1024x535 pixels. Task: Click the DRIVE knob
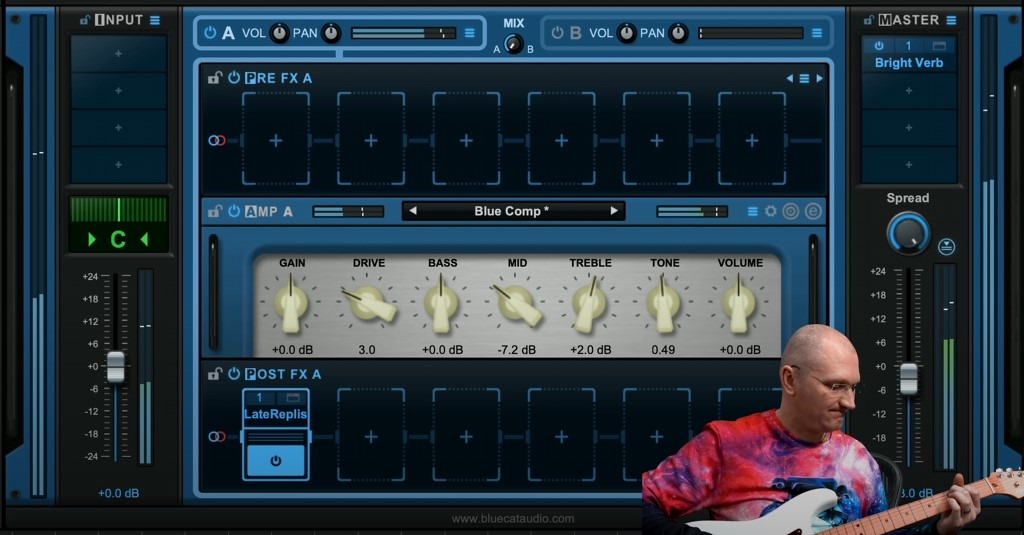(x=368, y=304)
